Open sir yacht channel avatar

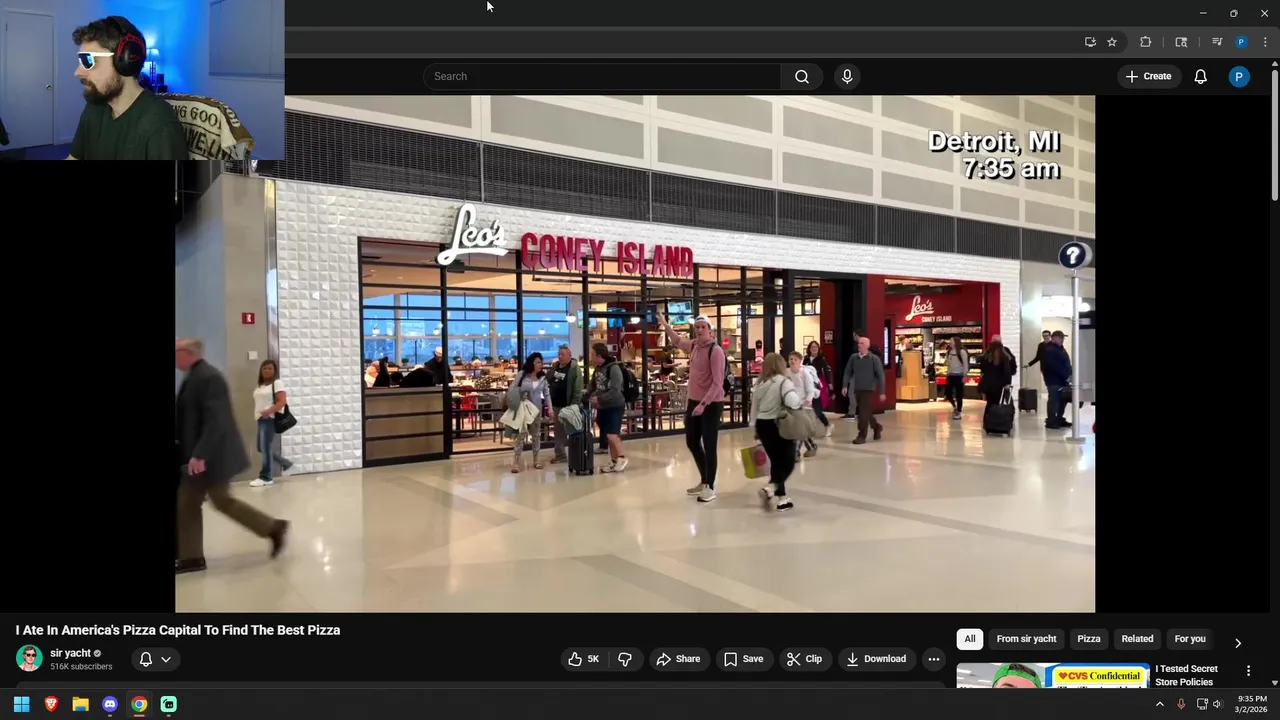point(29,658)
